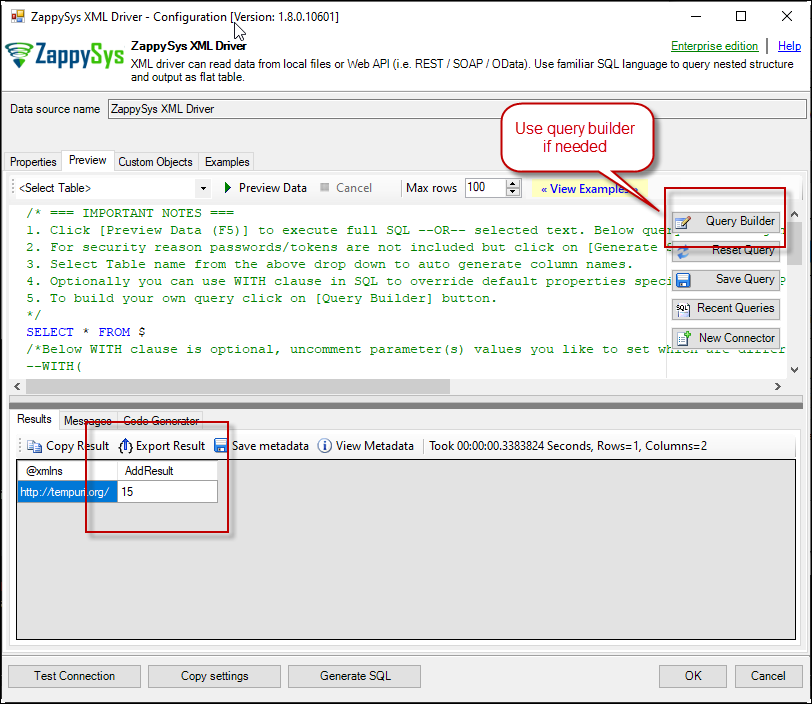Select the Preview tab
Viewport: 812px width, 704px height.
88,160
